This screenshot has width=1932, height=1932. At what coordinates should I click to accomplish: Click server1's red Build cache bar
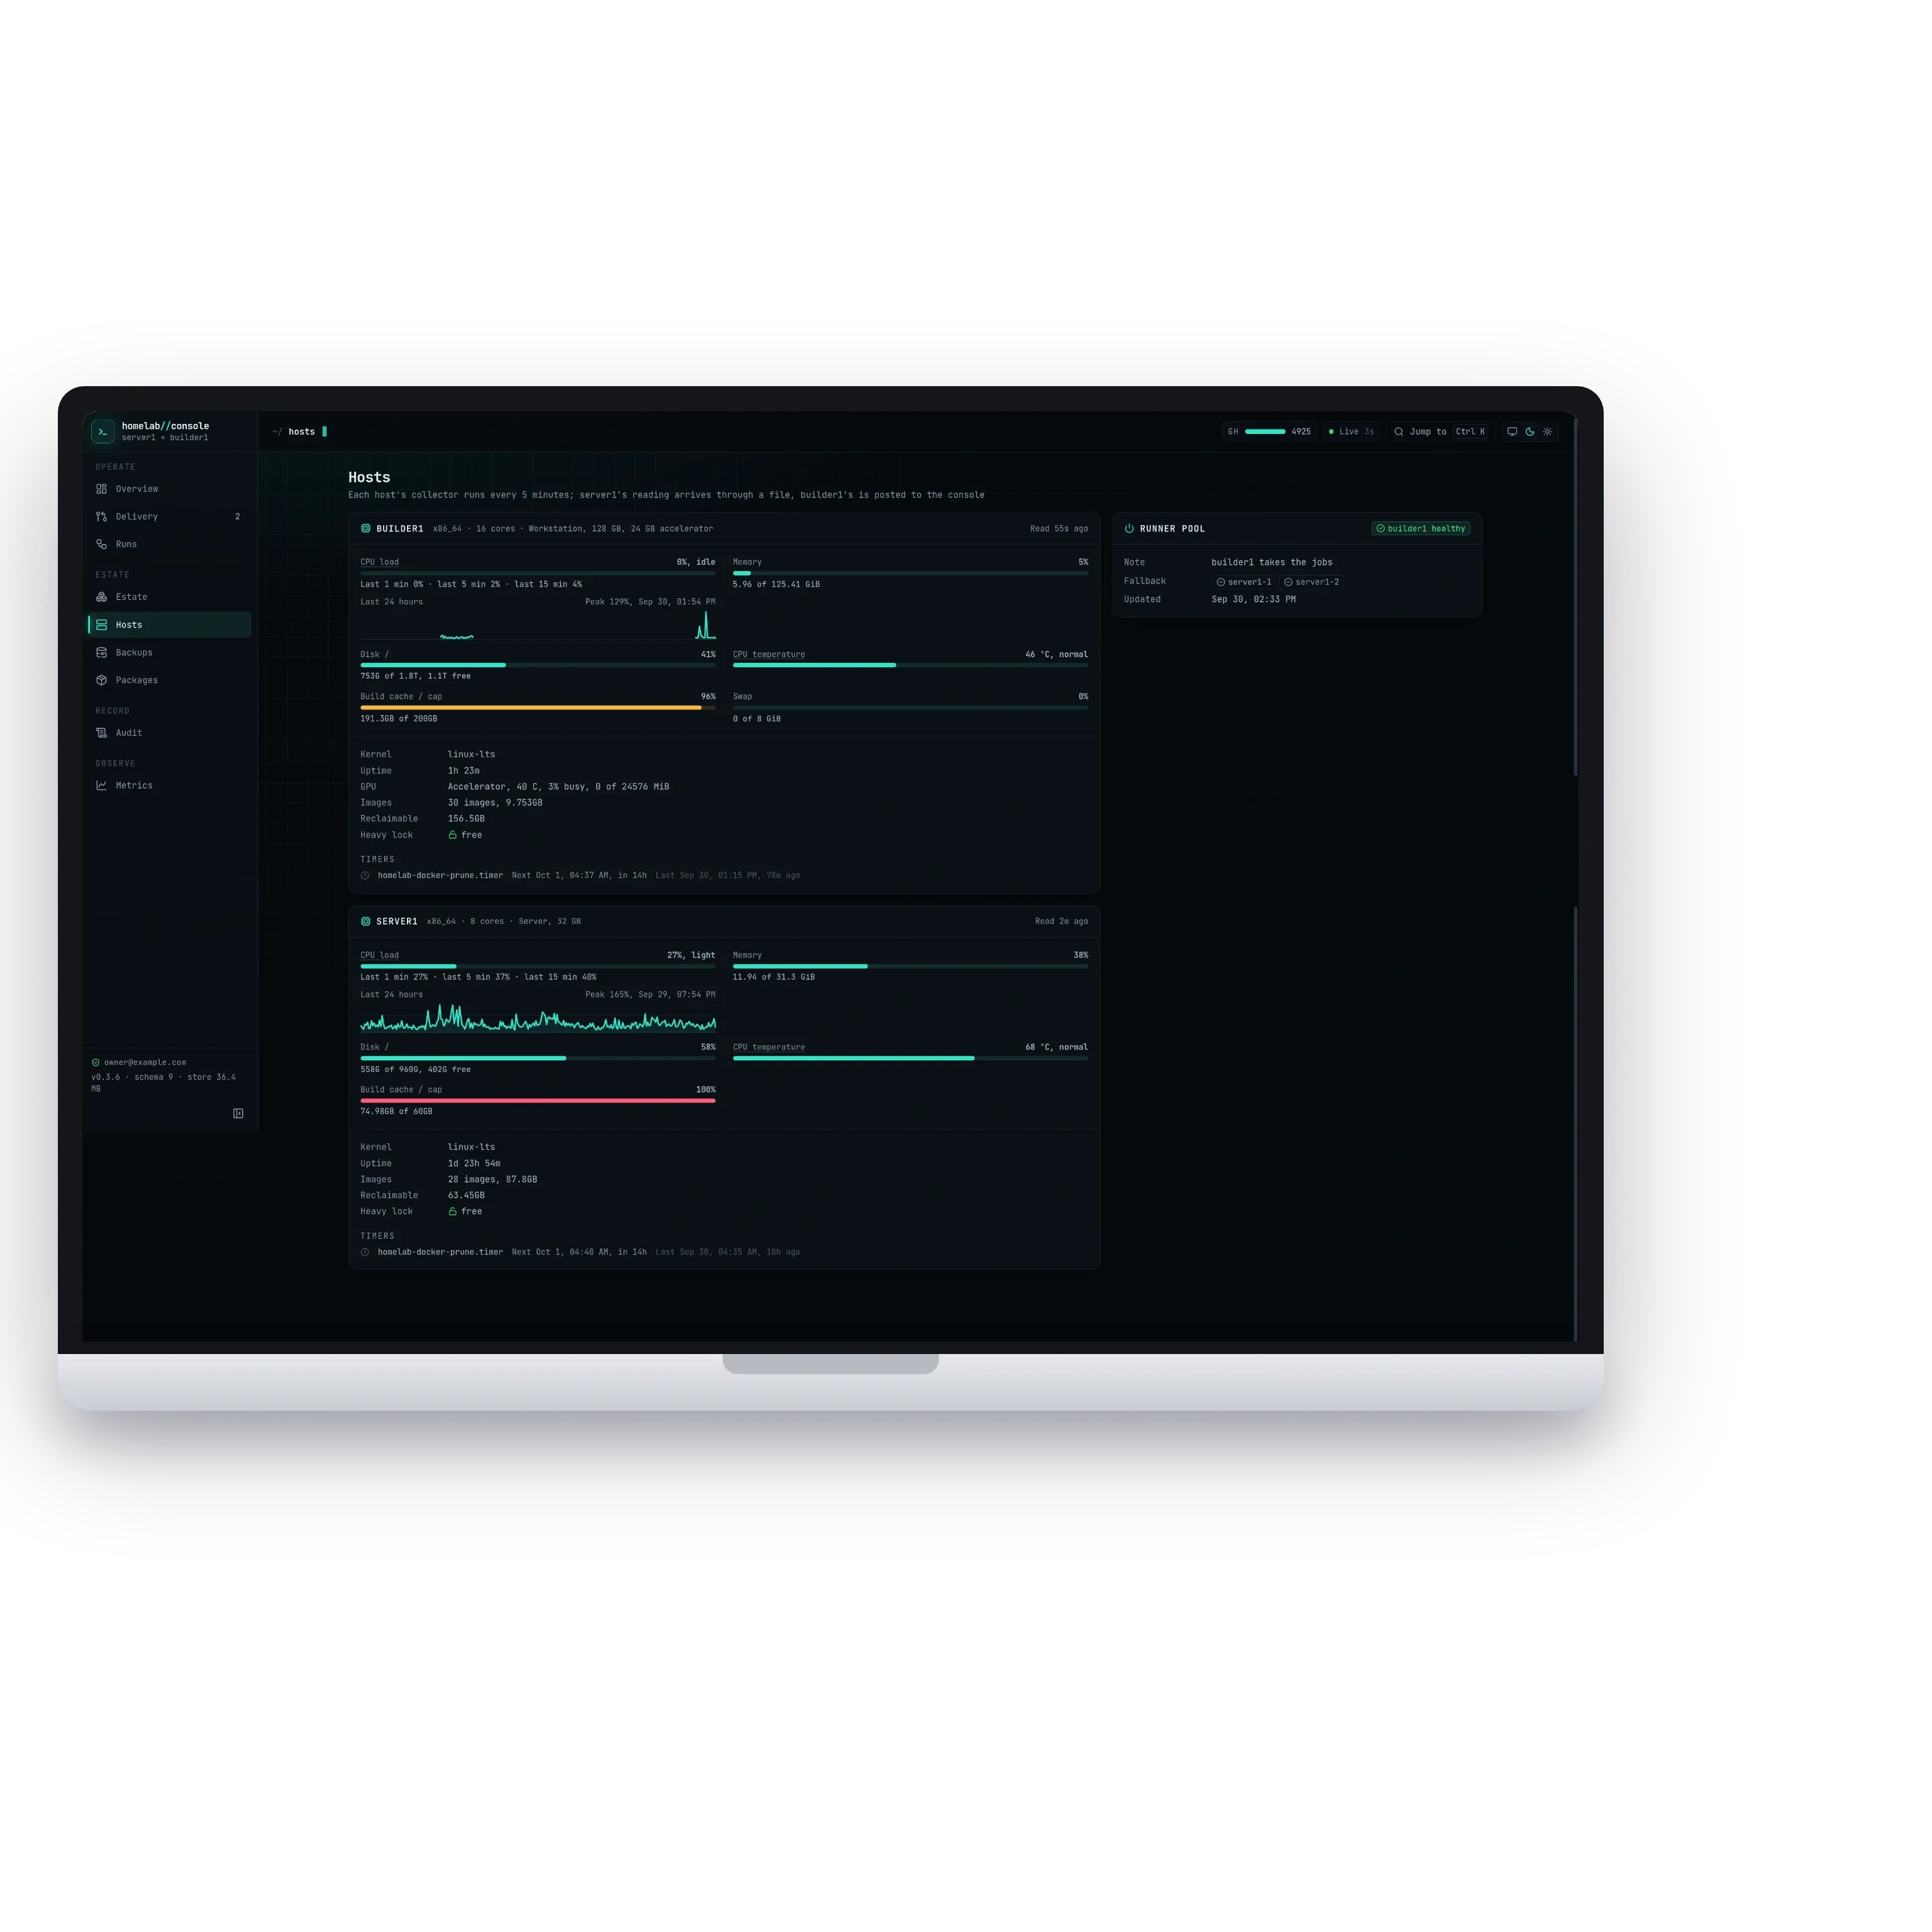point(538,1101)
